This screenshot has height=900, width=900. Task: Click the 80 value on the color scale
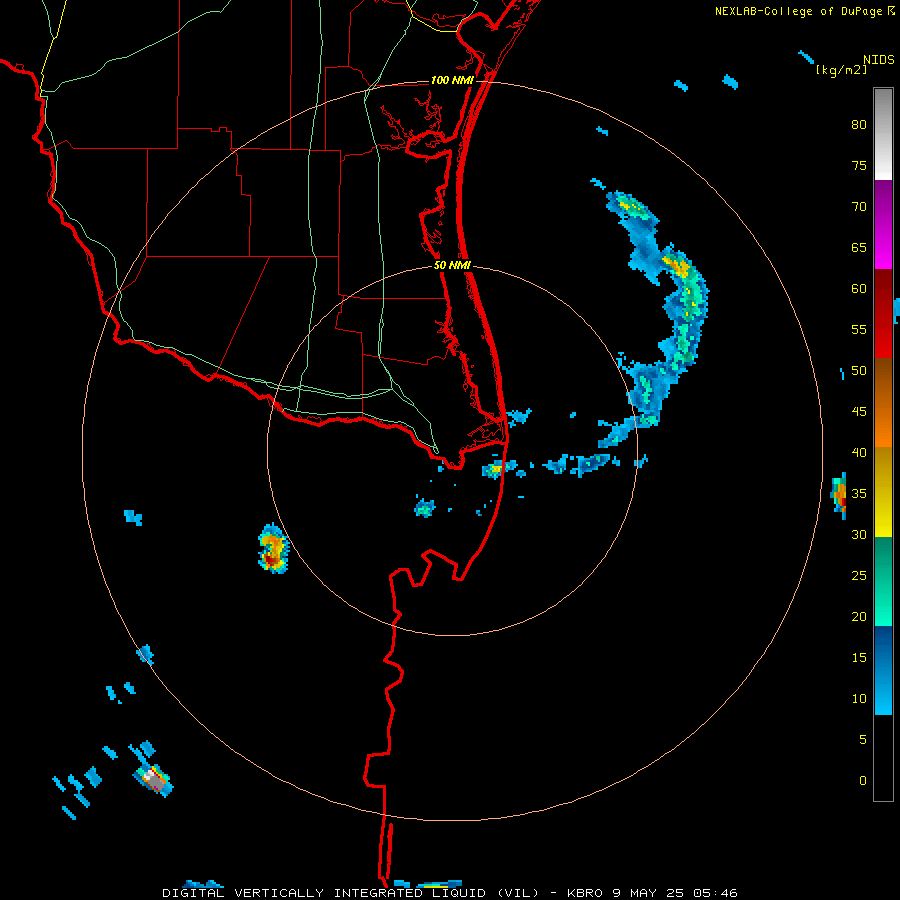coord(859,125)
